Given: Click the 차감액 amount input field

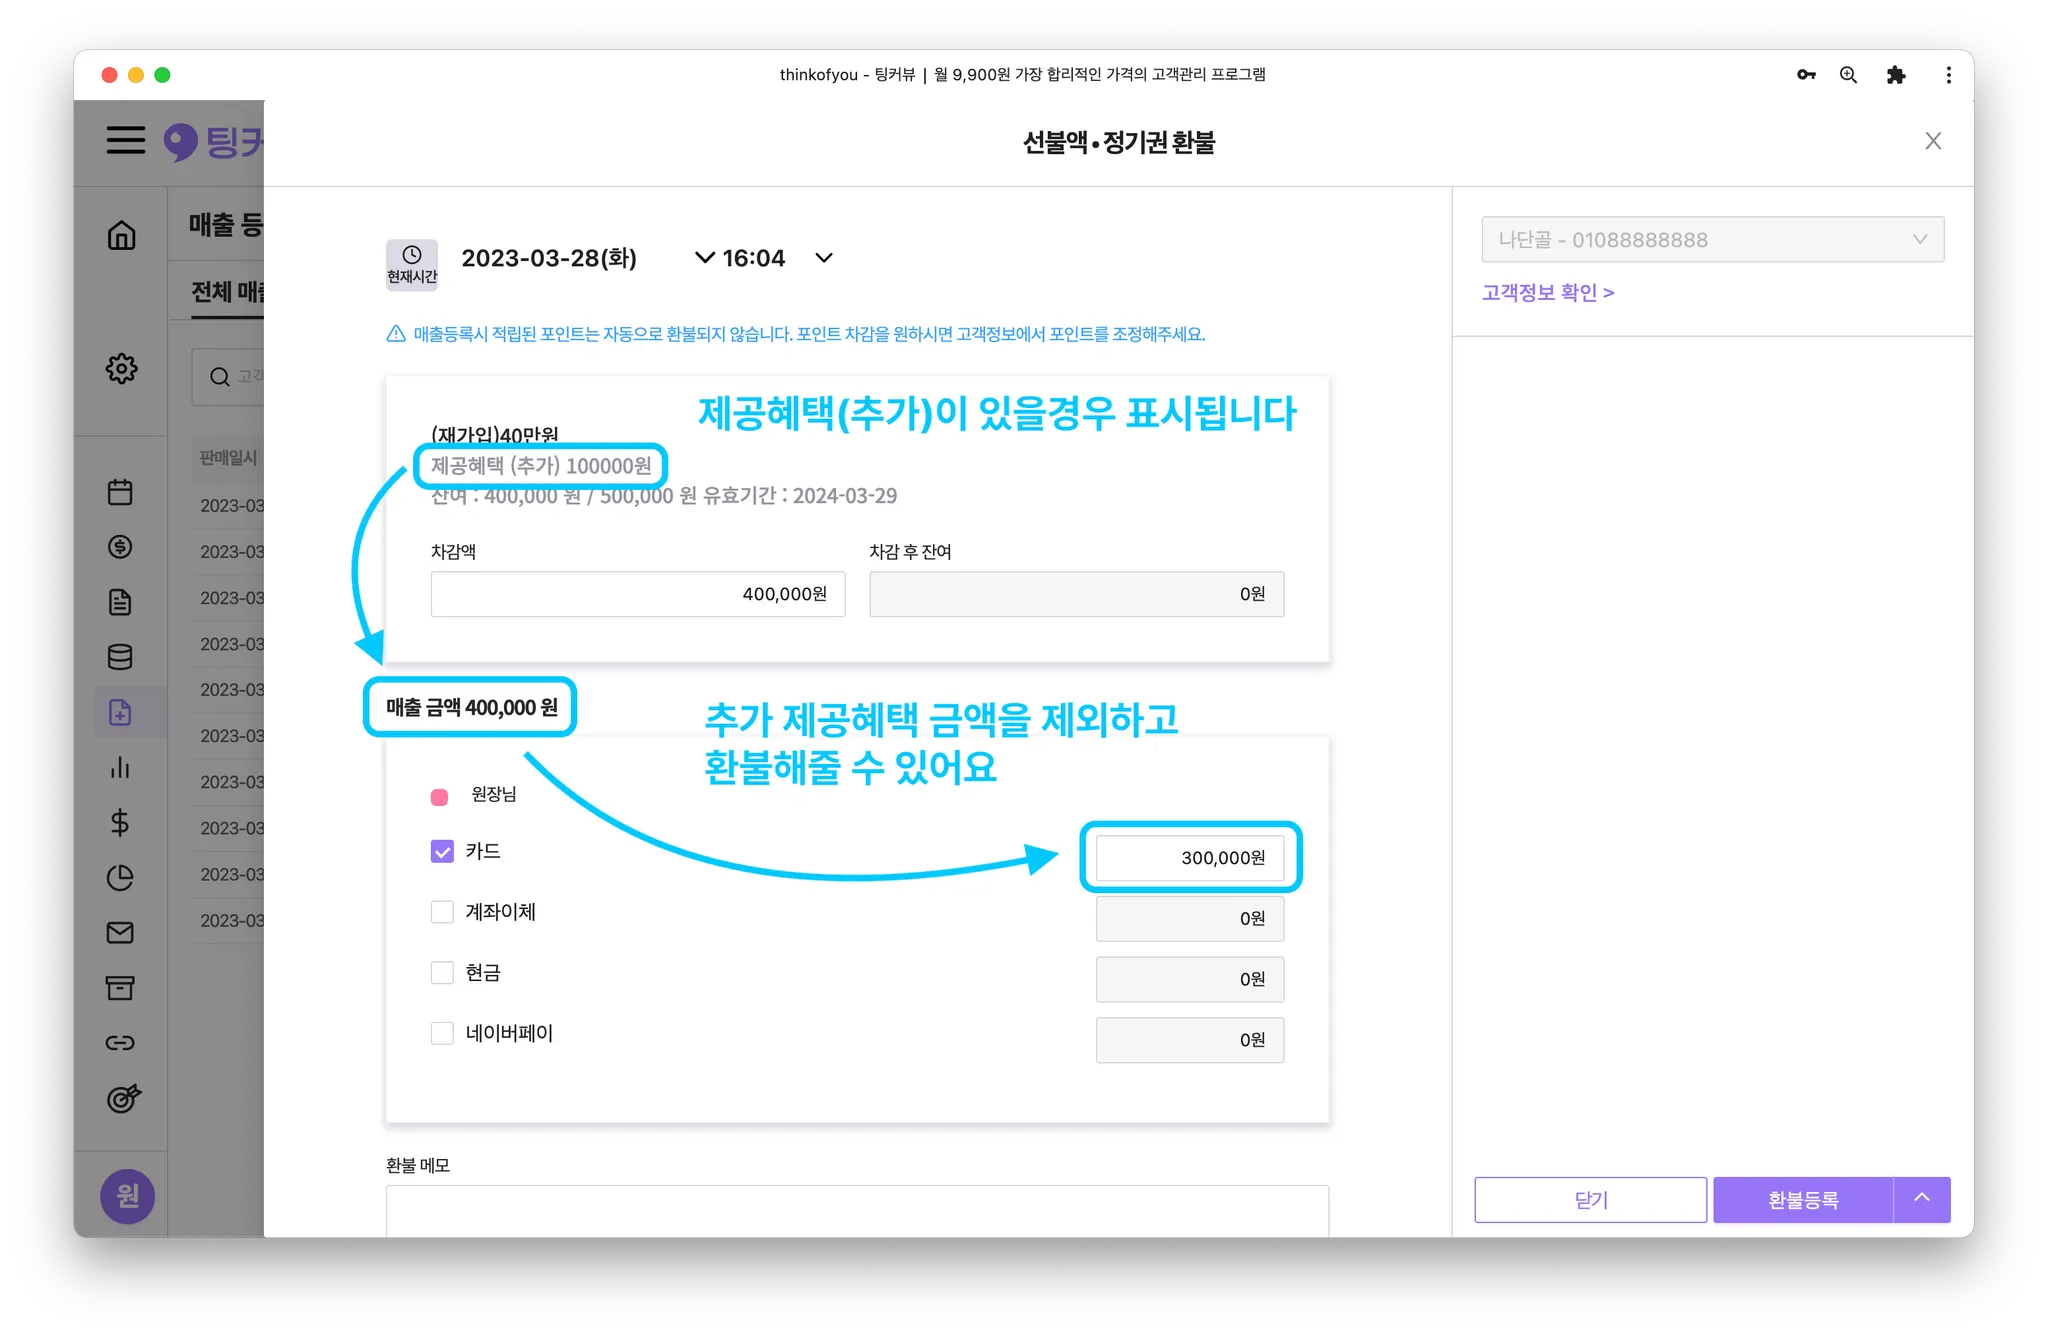Looking at the screenshot, I should tap(637, 594).
